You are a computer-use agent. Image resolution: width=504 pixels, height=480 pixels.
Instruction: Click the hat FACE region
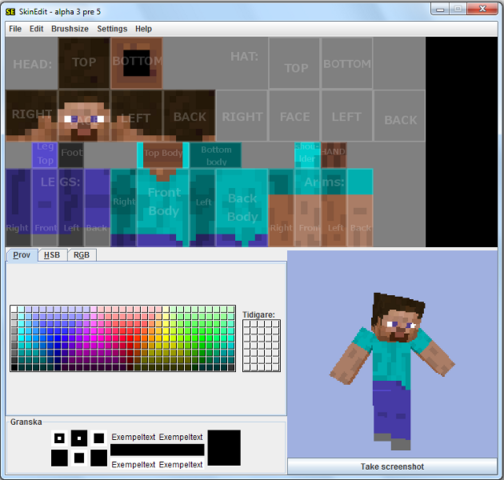[x=295, y=116]
